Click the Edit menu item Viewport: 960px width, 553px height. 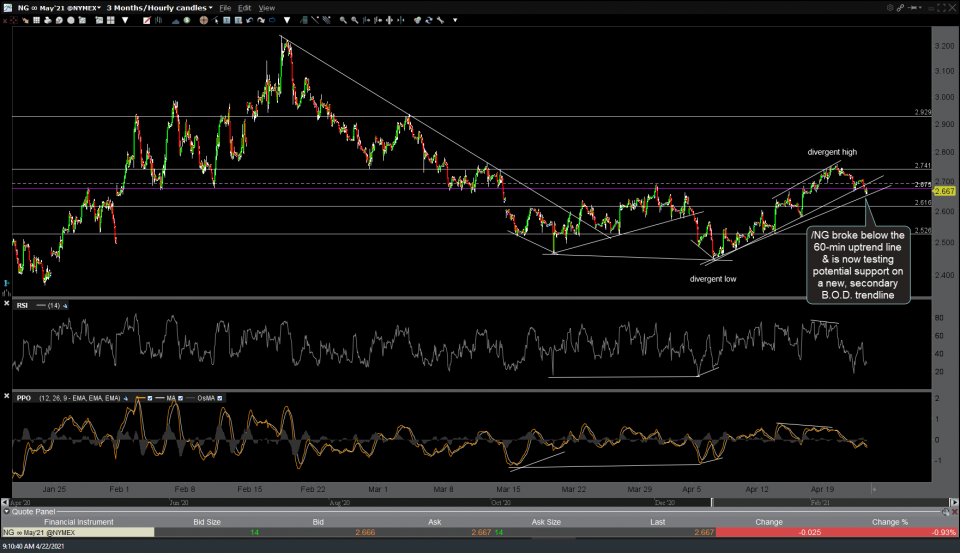[245, 7]
